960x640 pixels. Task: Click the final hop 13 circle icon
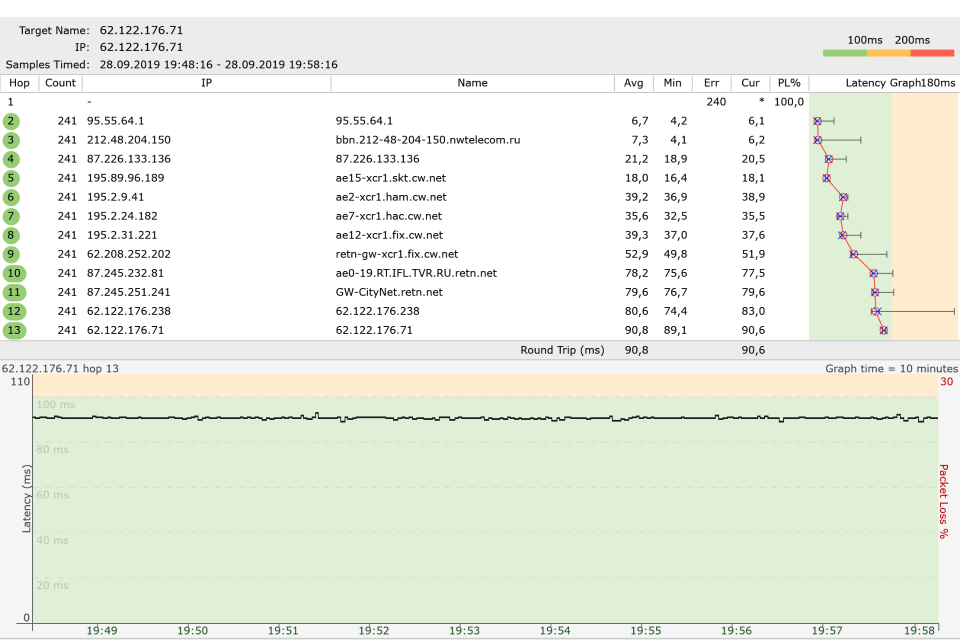(14, 330)
